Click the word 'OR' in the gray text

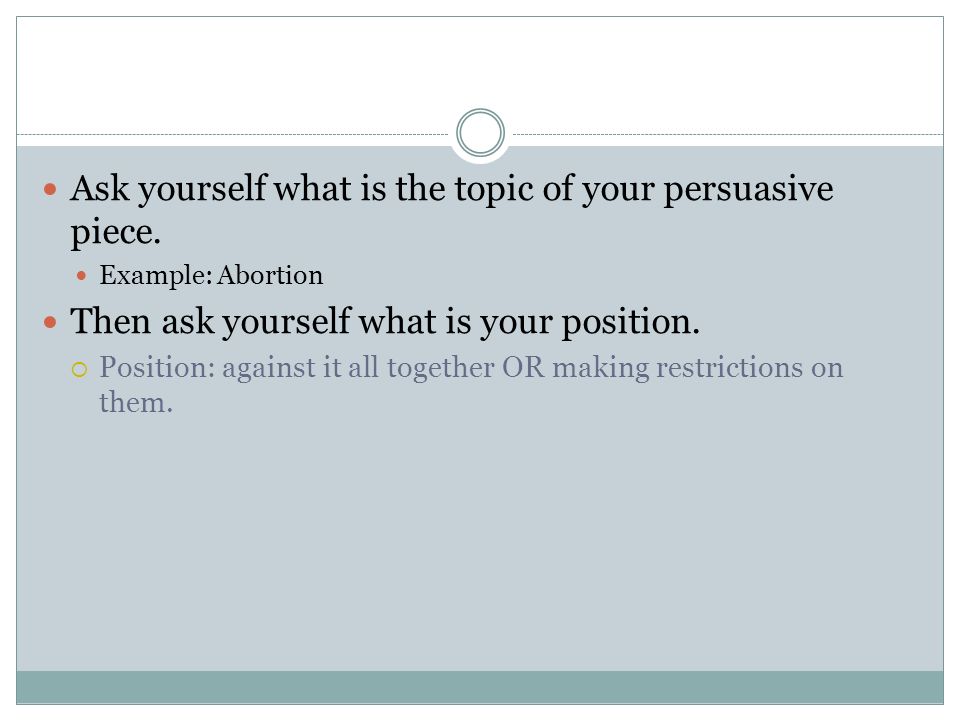523,367
